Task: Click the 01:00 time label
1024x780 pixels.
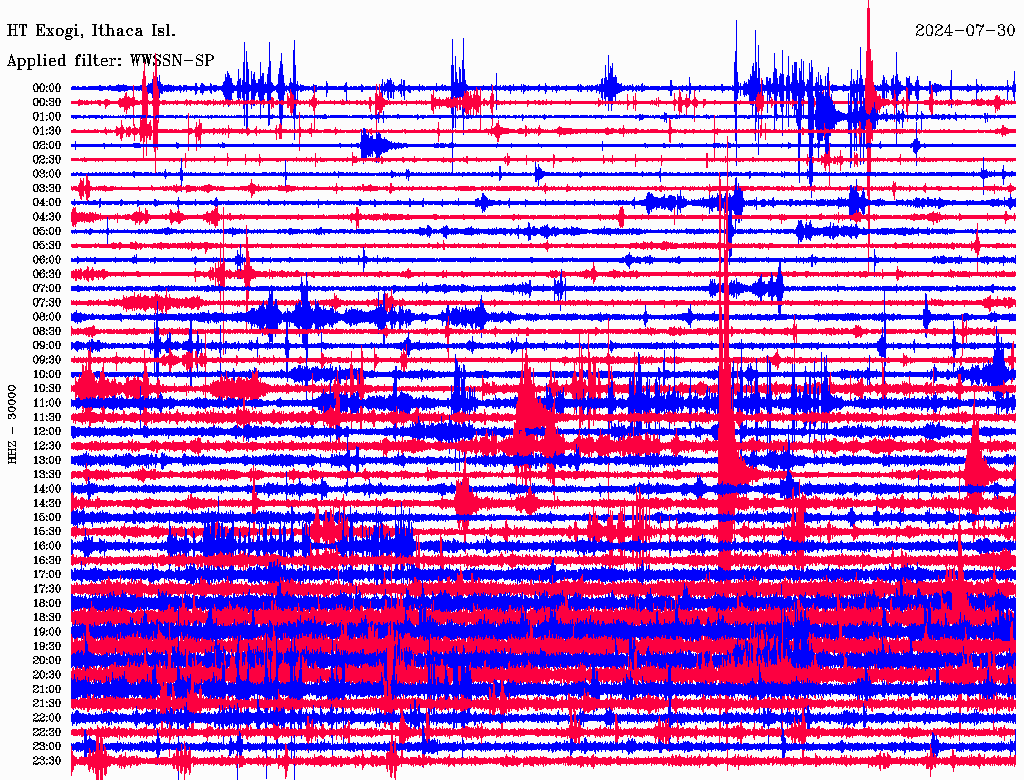Action: pyautogui.click(x=47, y=117)
